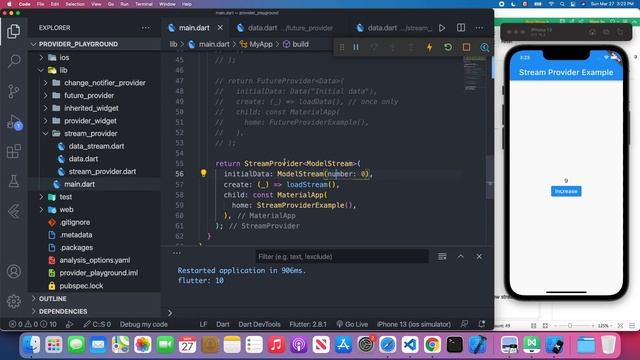The width and height of the screenshot is (640, 360).
Task: Open the Accounts menu icon
Action: (13, 271)
